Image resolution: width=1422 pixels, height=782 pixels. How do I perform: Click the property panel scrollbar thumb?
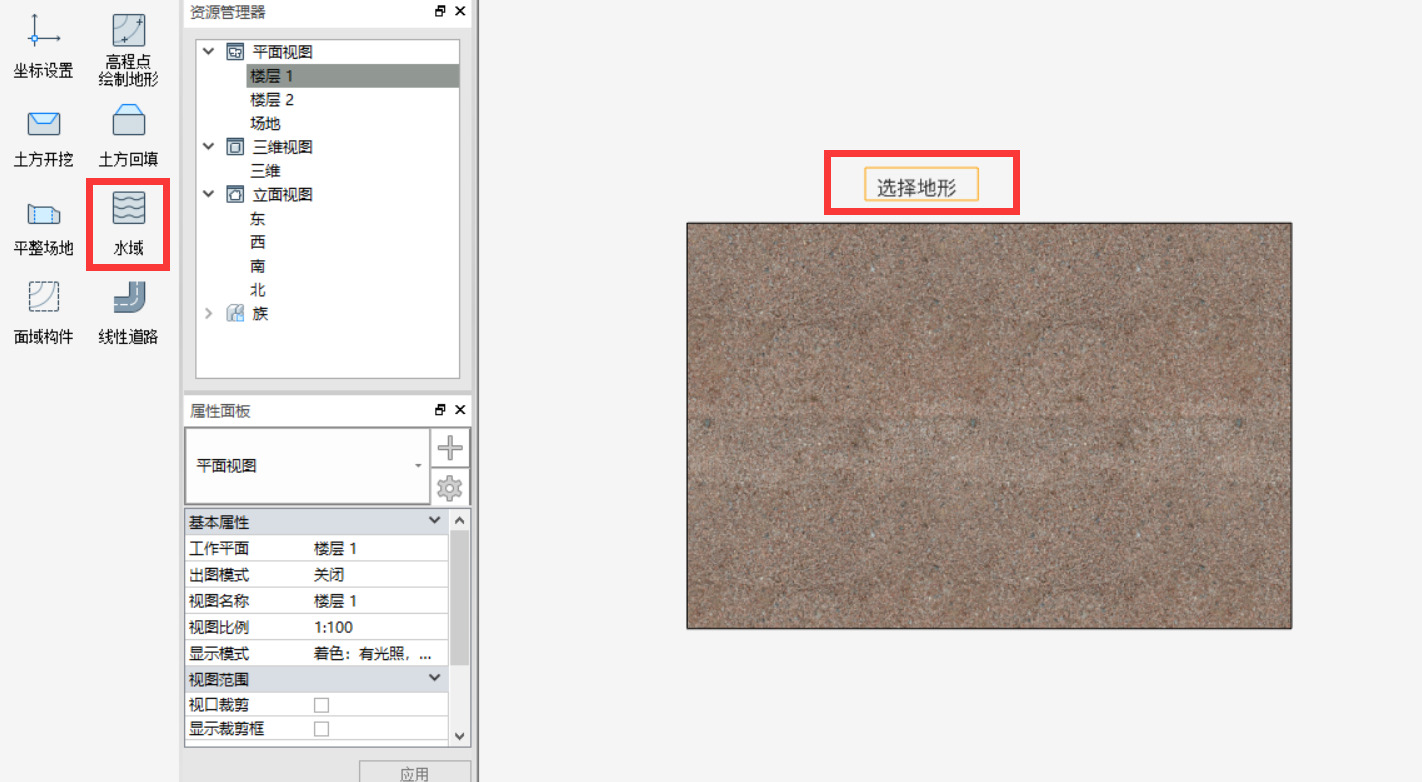pos(459,598)
